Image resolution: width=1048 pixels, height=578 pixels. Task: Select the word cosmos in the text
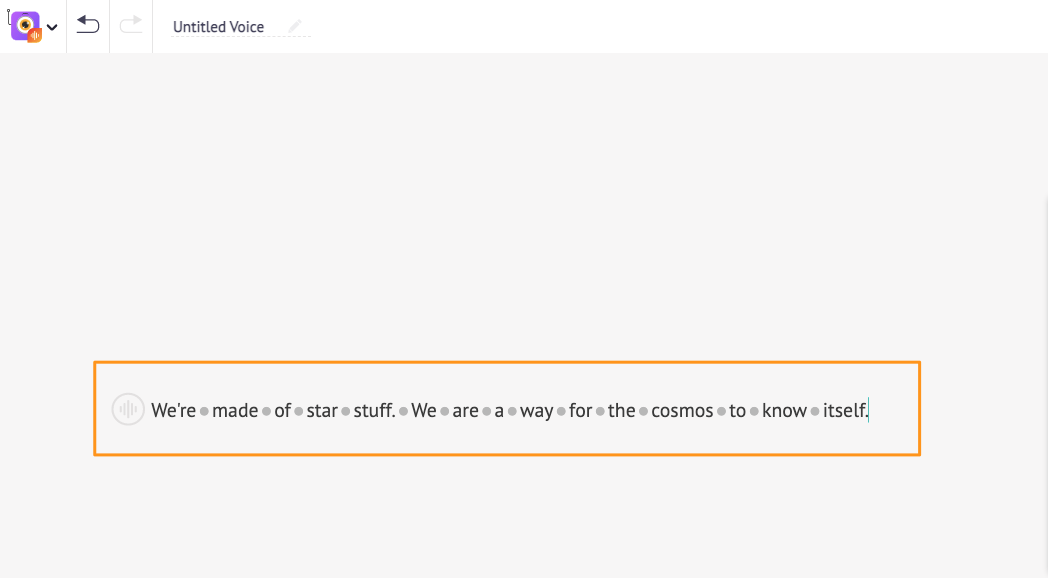[682, 410]
